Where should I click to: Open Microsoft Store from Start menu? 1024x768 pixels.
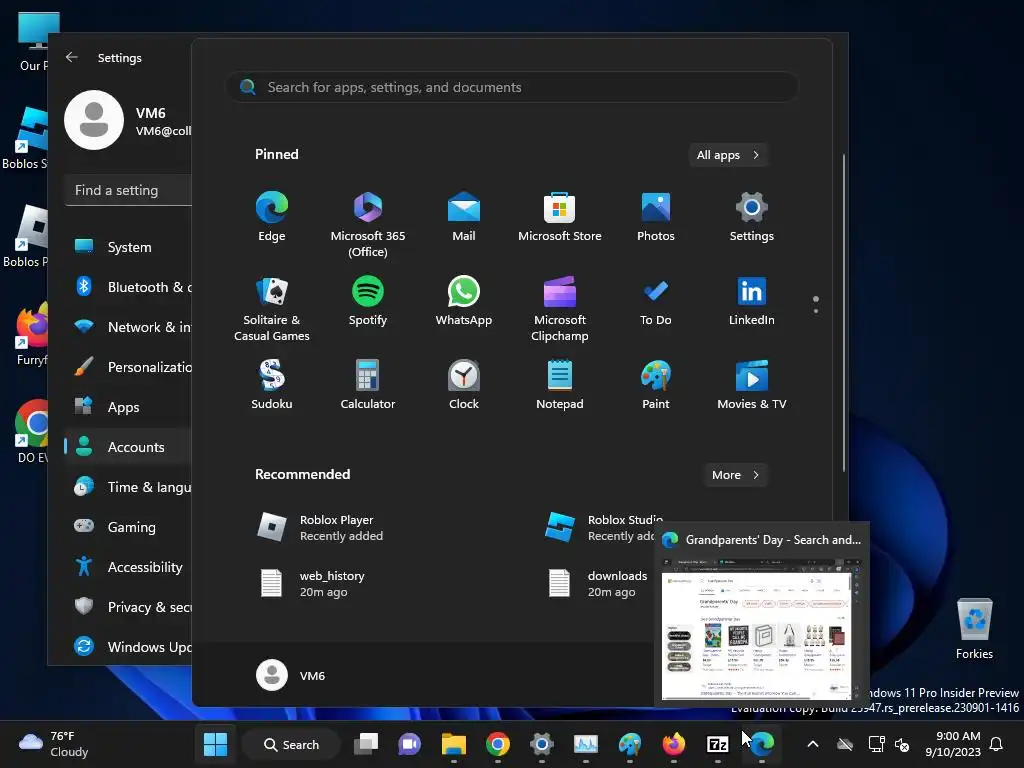tap(560, 217)
